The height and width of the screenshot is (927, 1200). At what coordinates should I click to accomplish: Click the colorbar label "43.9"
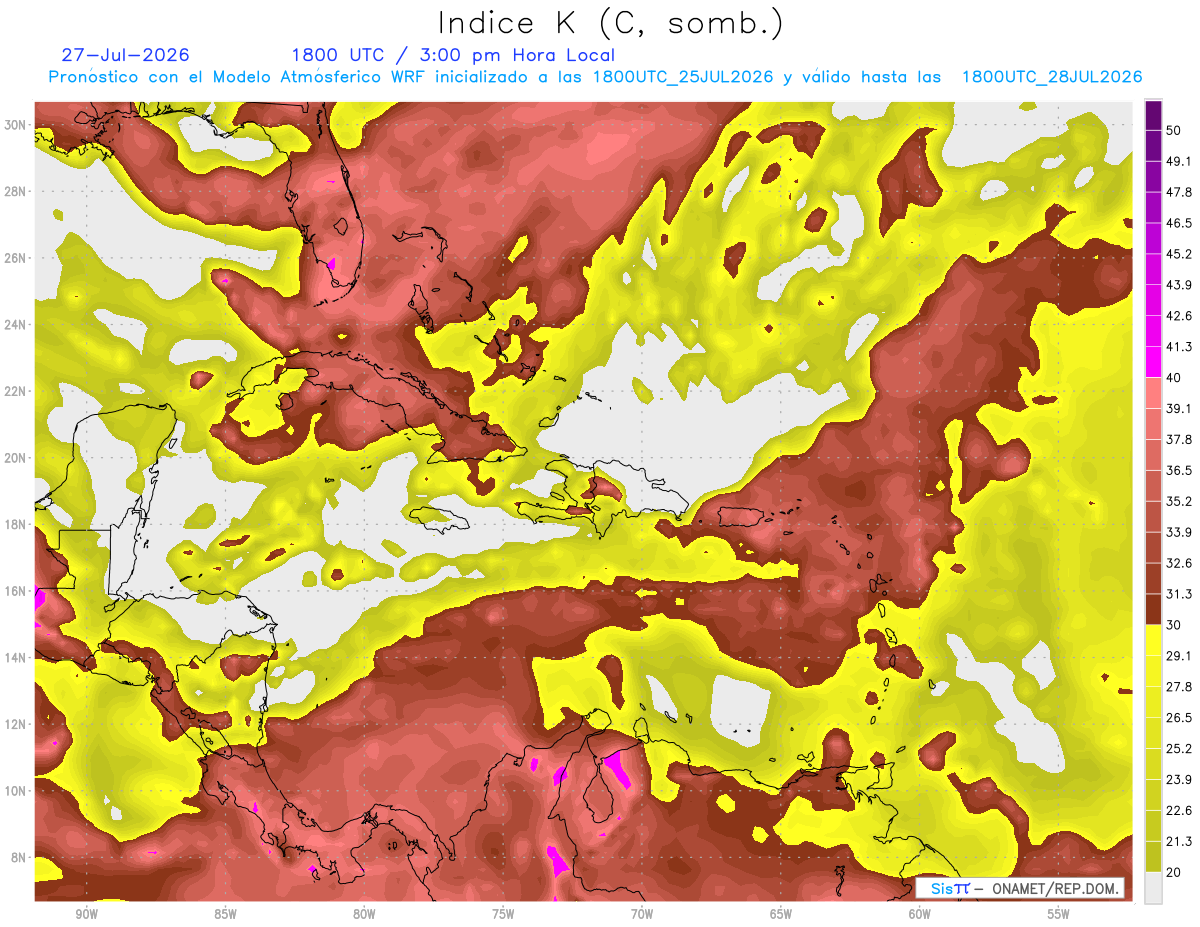pyautogui.click(x=1179, y=285)
